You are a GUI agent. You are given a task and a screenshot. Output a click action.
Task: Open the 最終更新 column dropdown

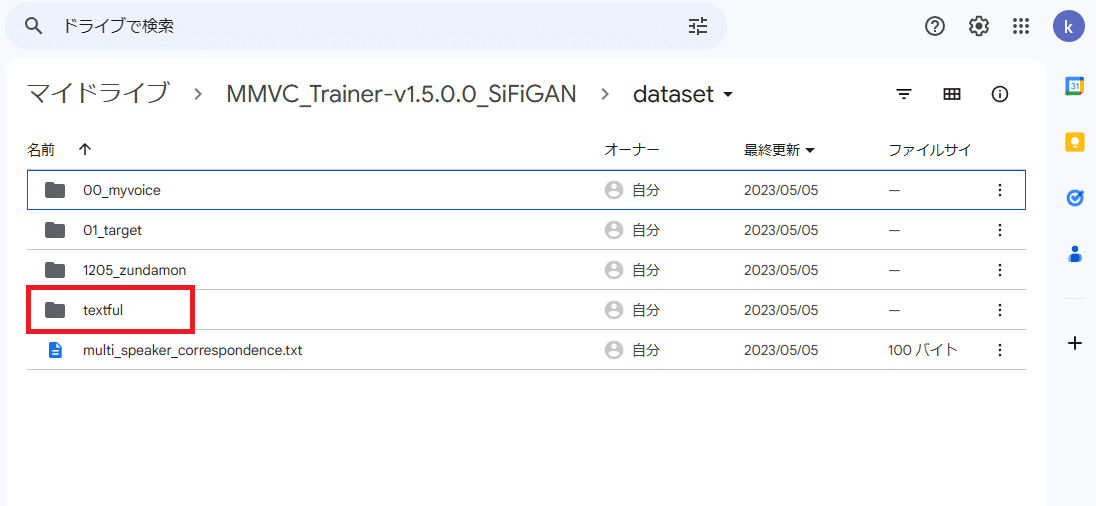811,150
